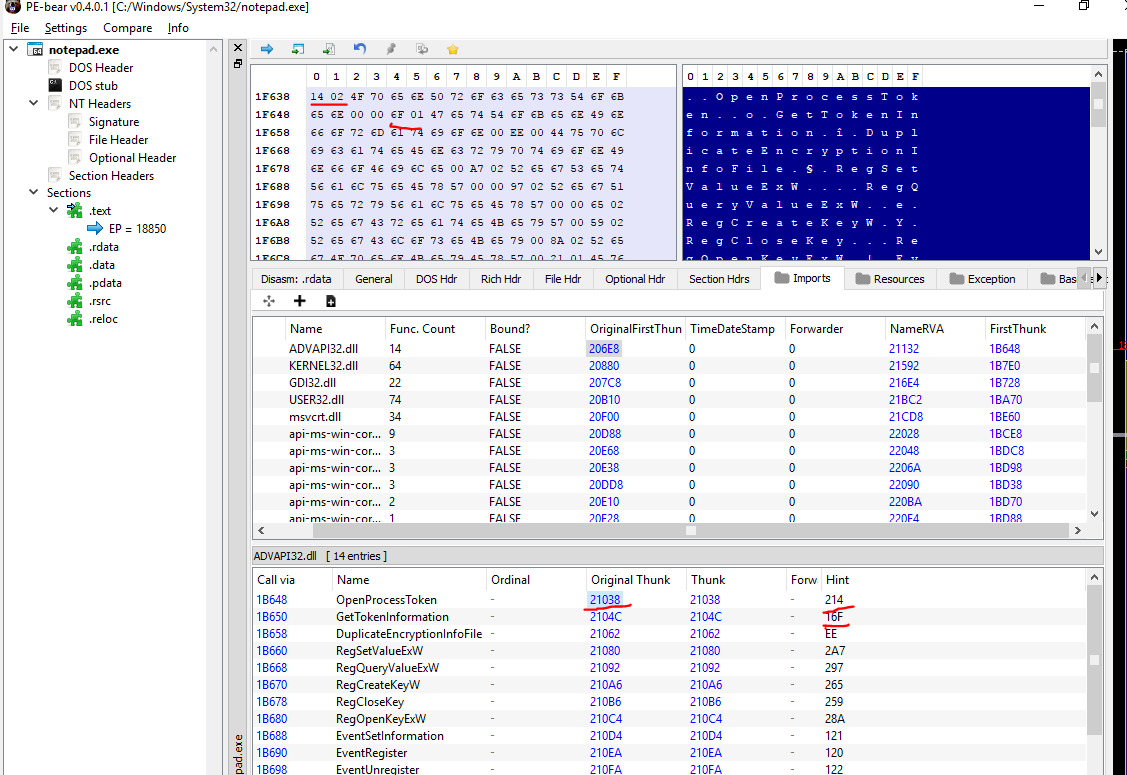Switch to the Optional Hdr tab
This screenshot has width=1127, height=775.
click(x=634, y=279)
